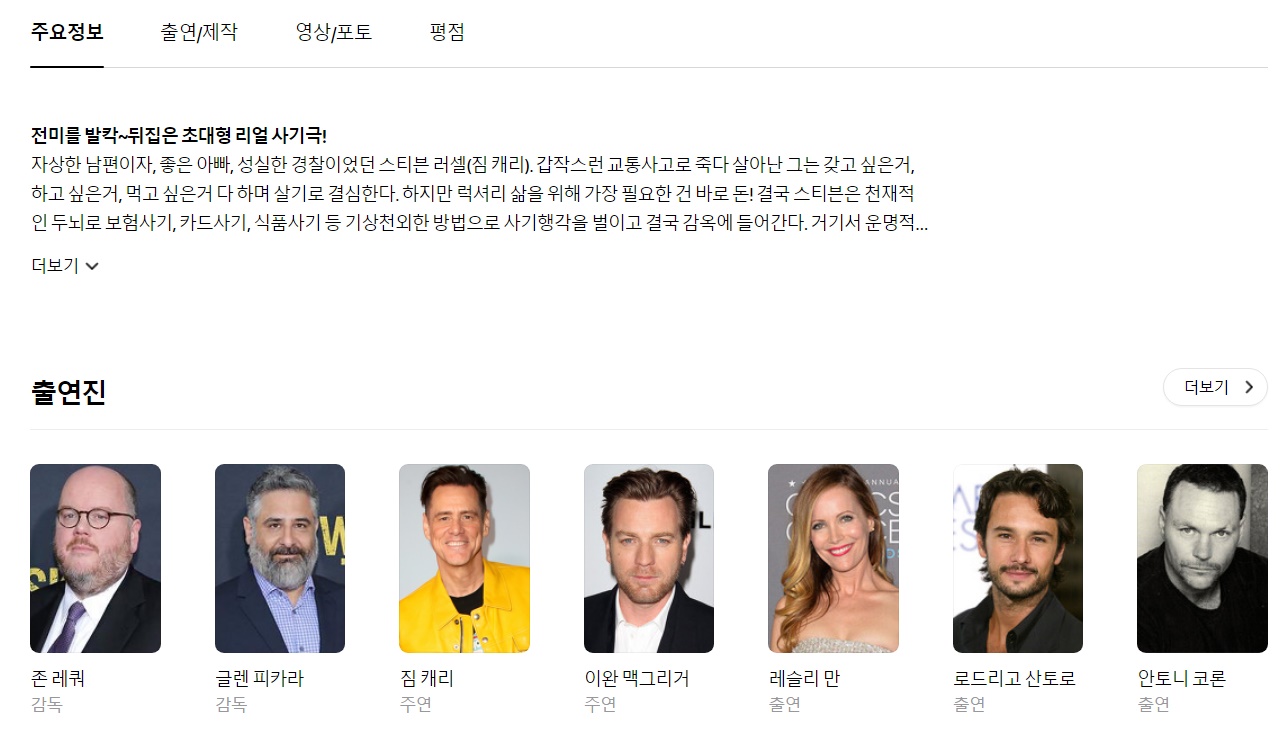Click the 짐 캐리 name link
This screenshot has height=740, width=1284.
tap(427, 678)
